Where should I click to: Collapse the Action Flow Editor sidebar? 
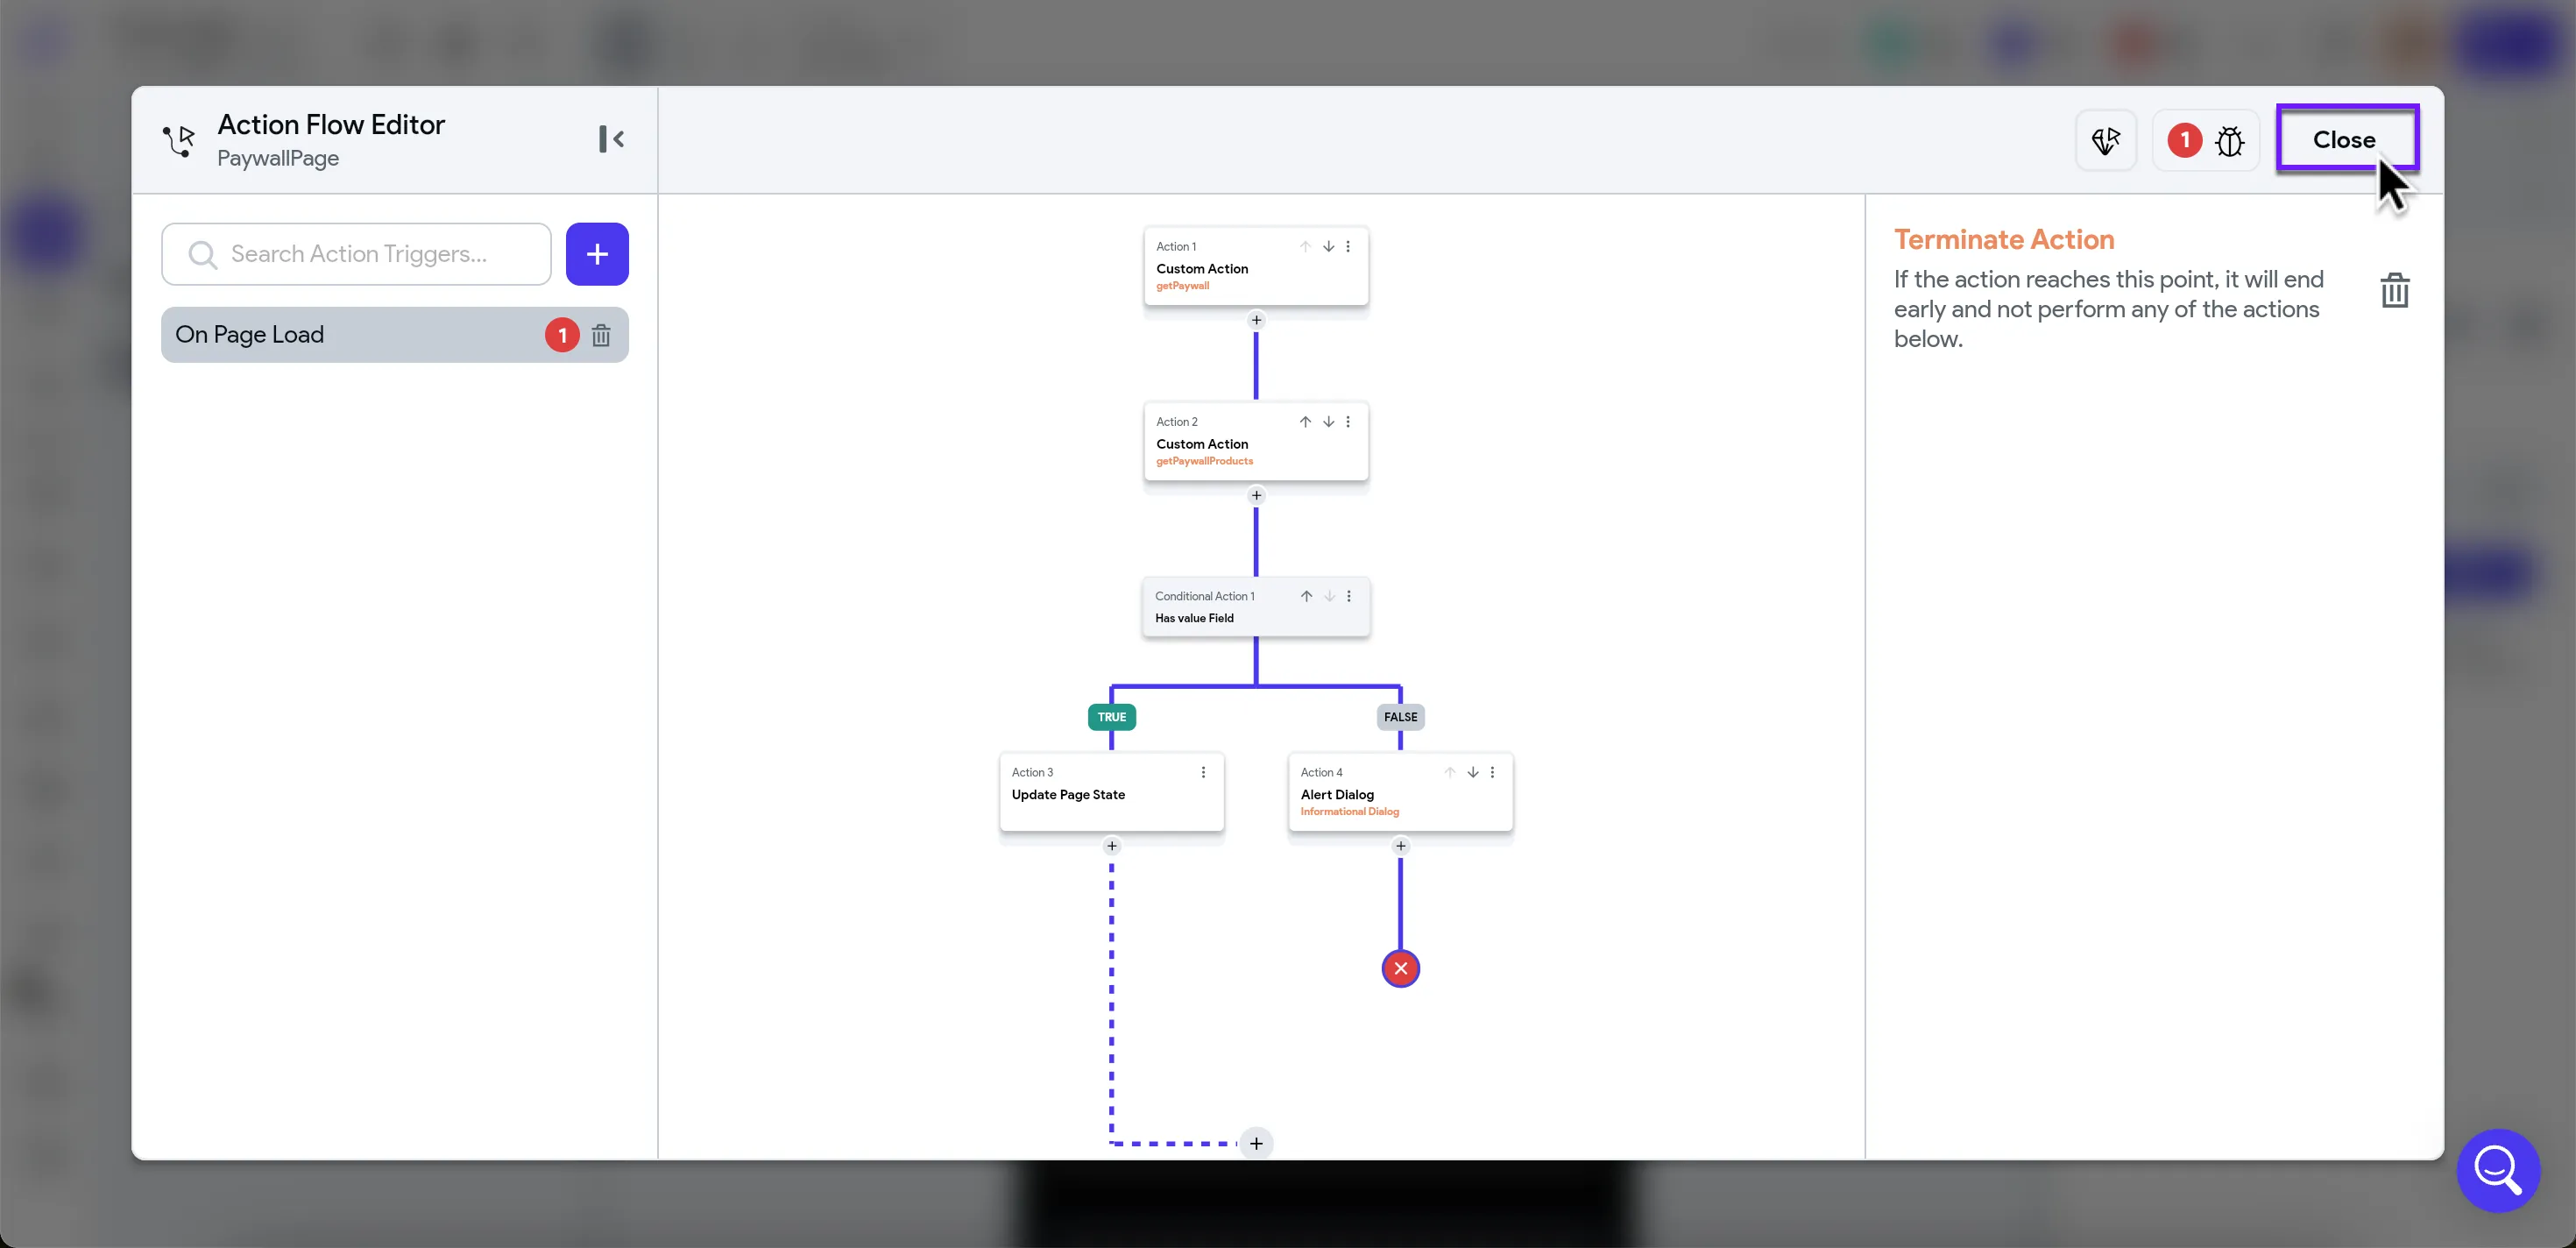click(x=611, y=139)
